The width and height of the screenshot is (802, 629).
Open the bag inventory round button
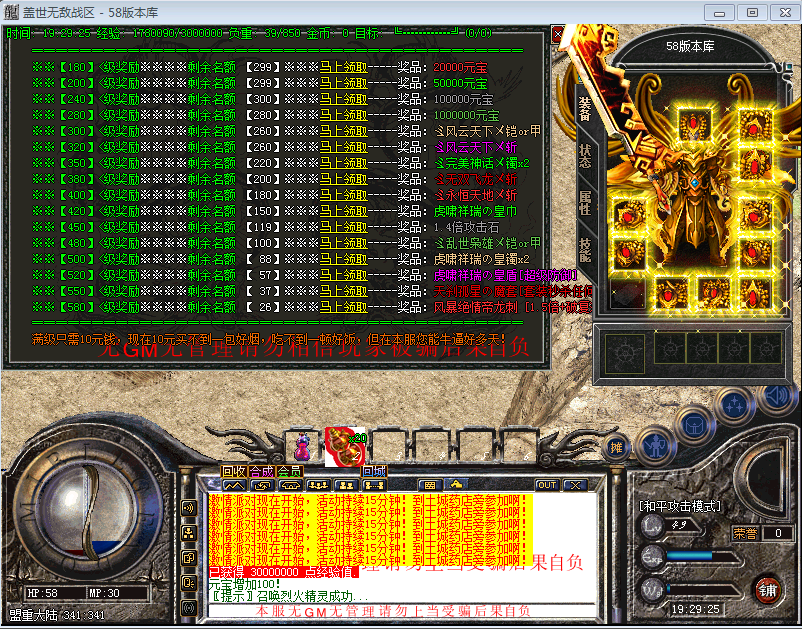(694, 425)
